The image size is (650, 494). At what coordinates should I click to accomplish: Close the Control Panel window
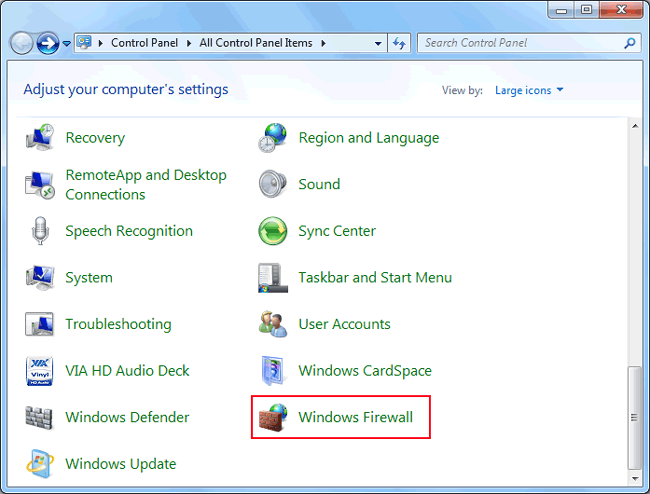(621, 10)
